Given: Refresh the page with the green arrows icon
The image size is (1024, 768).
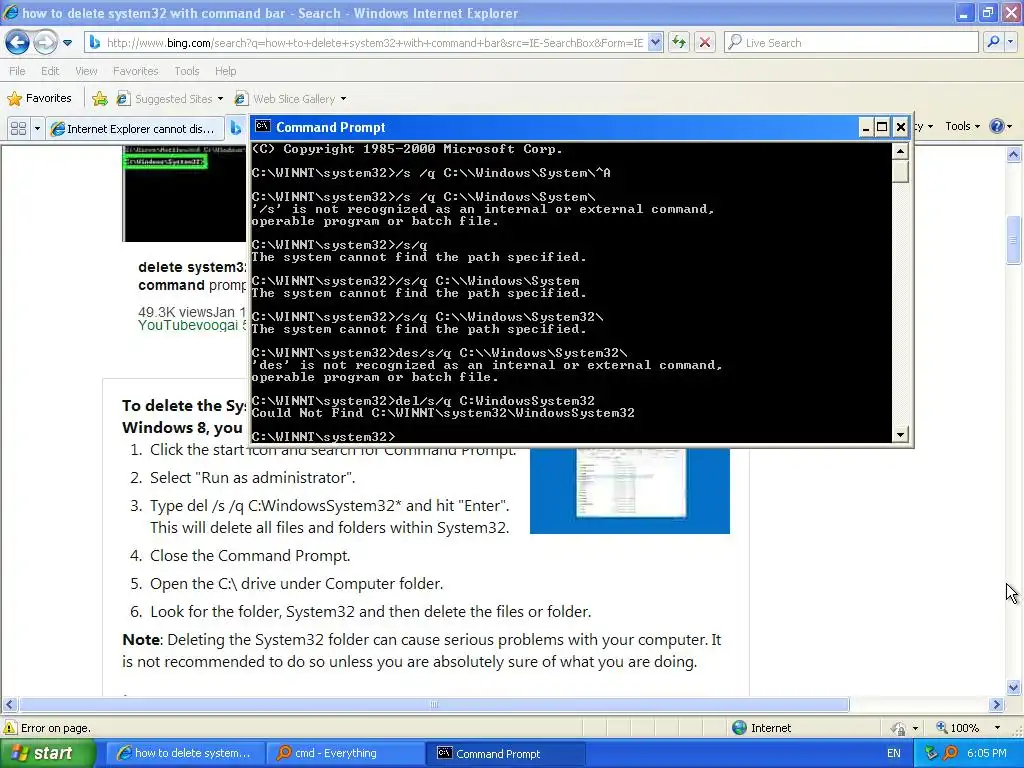Looking at the screenshot, I should pos(679,42).
